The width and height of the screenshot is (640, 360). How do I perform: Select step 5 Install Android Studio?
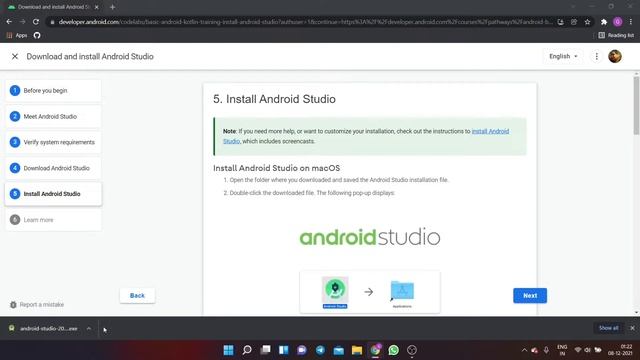click(53, 194)
